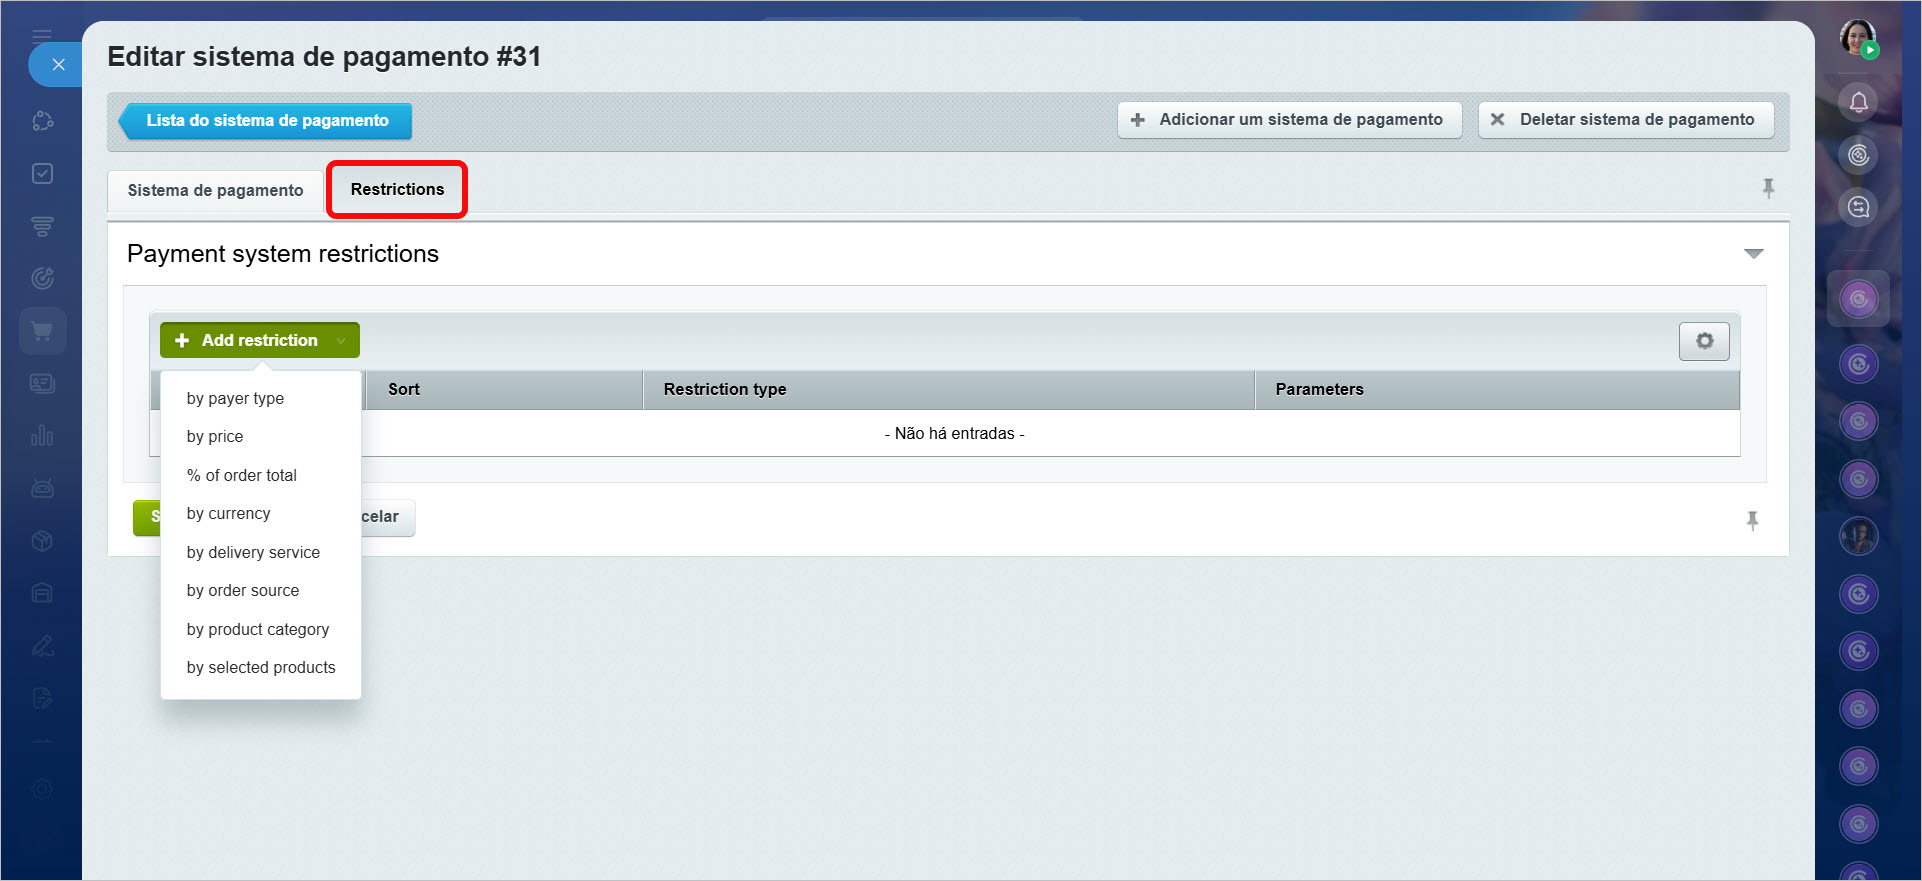Collapse the Payment system restrictions section
Viewport: 1922px width, 881px height.
click(1753, 254)
